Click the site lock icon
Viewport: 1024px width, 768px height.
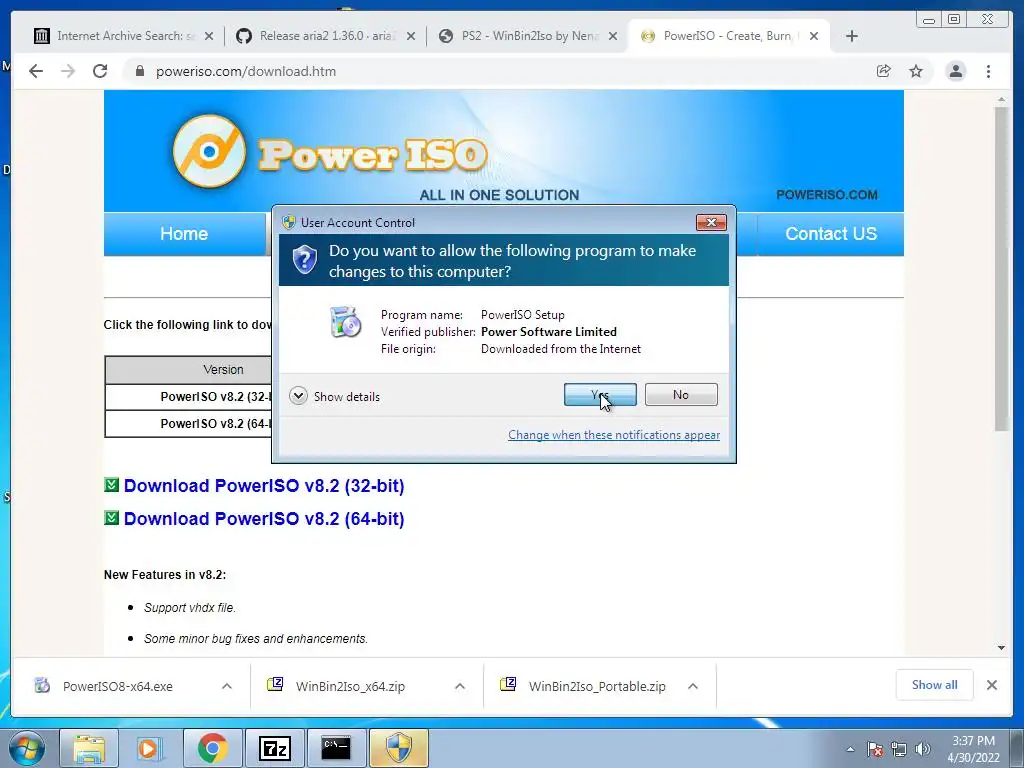click(139, 71)
